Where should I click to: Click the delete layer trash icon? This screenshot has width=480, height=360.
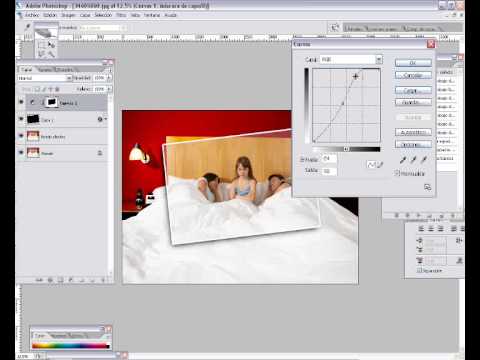pos(103,280)
